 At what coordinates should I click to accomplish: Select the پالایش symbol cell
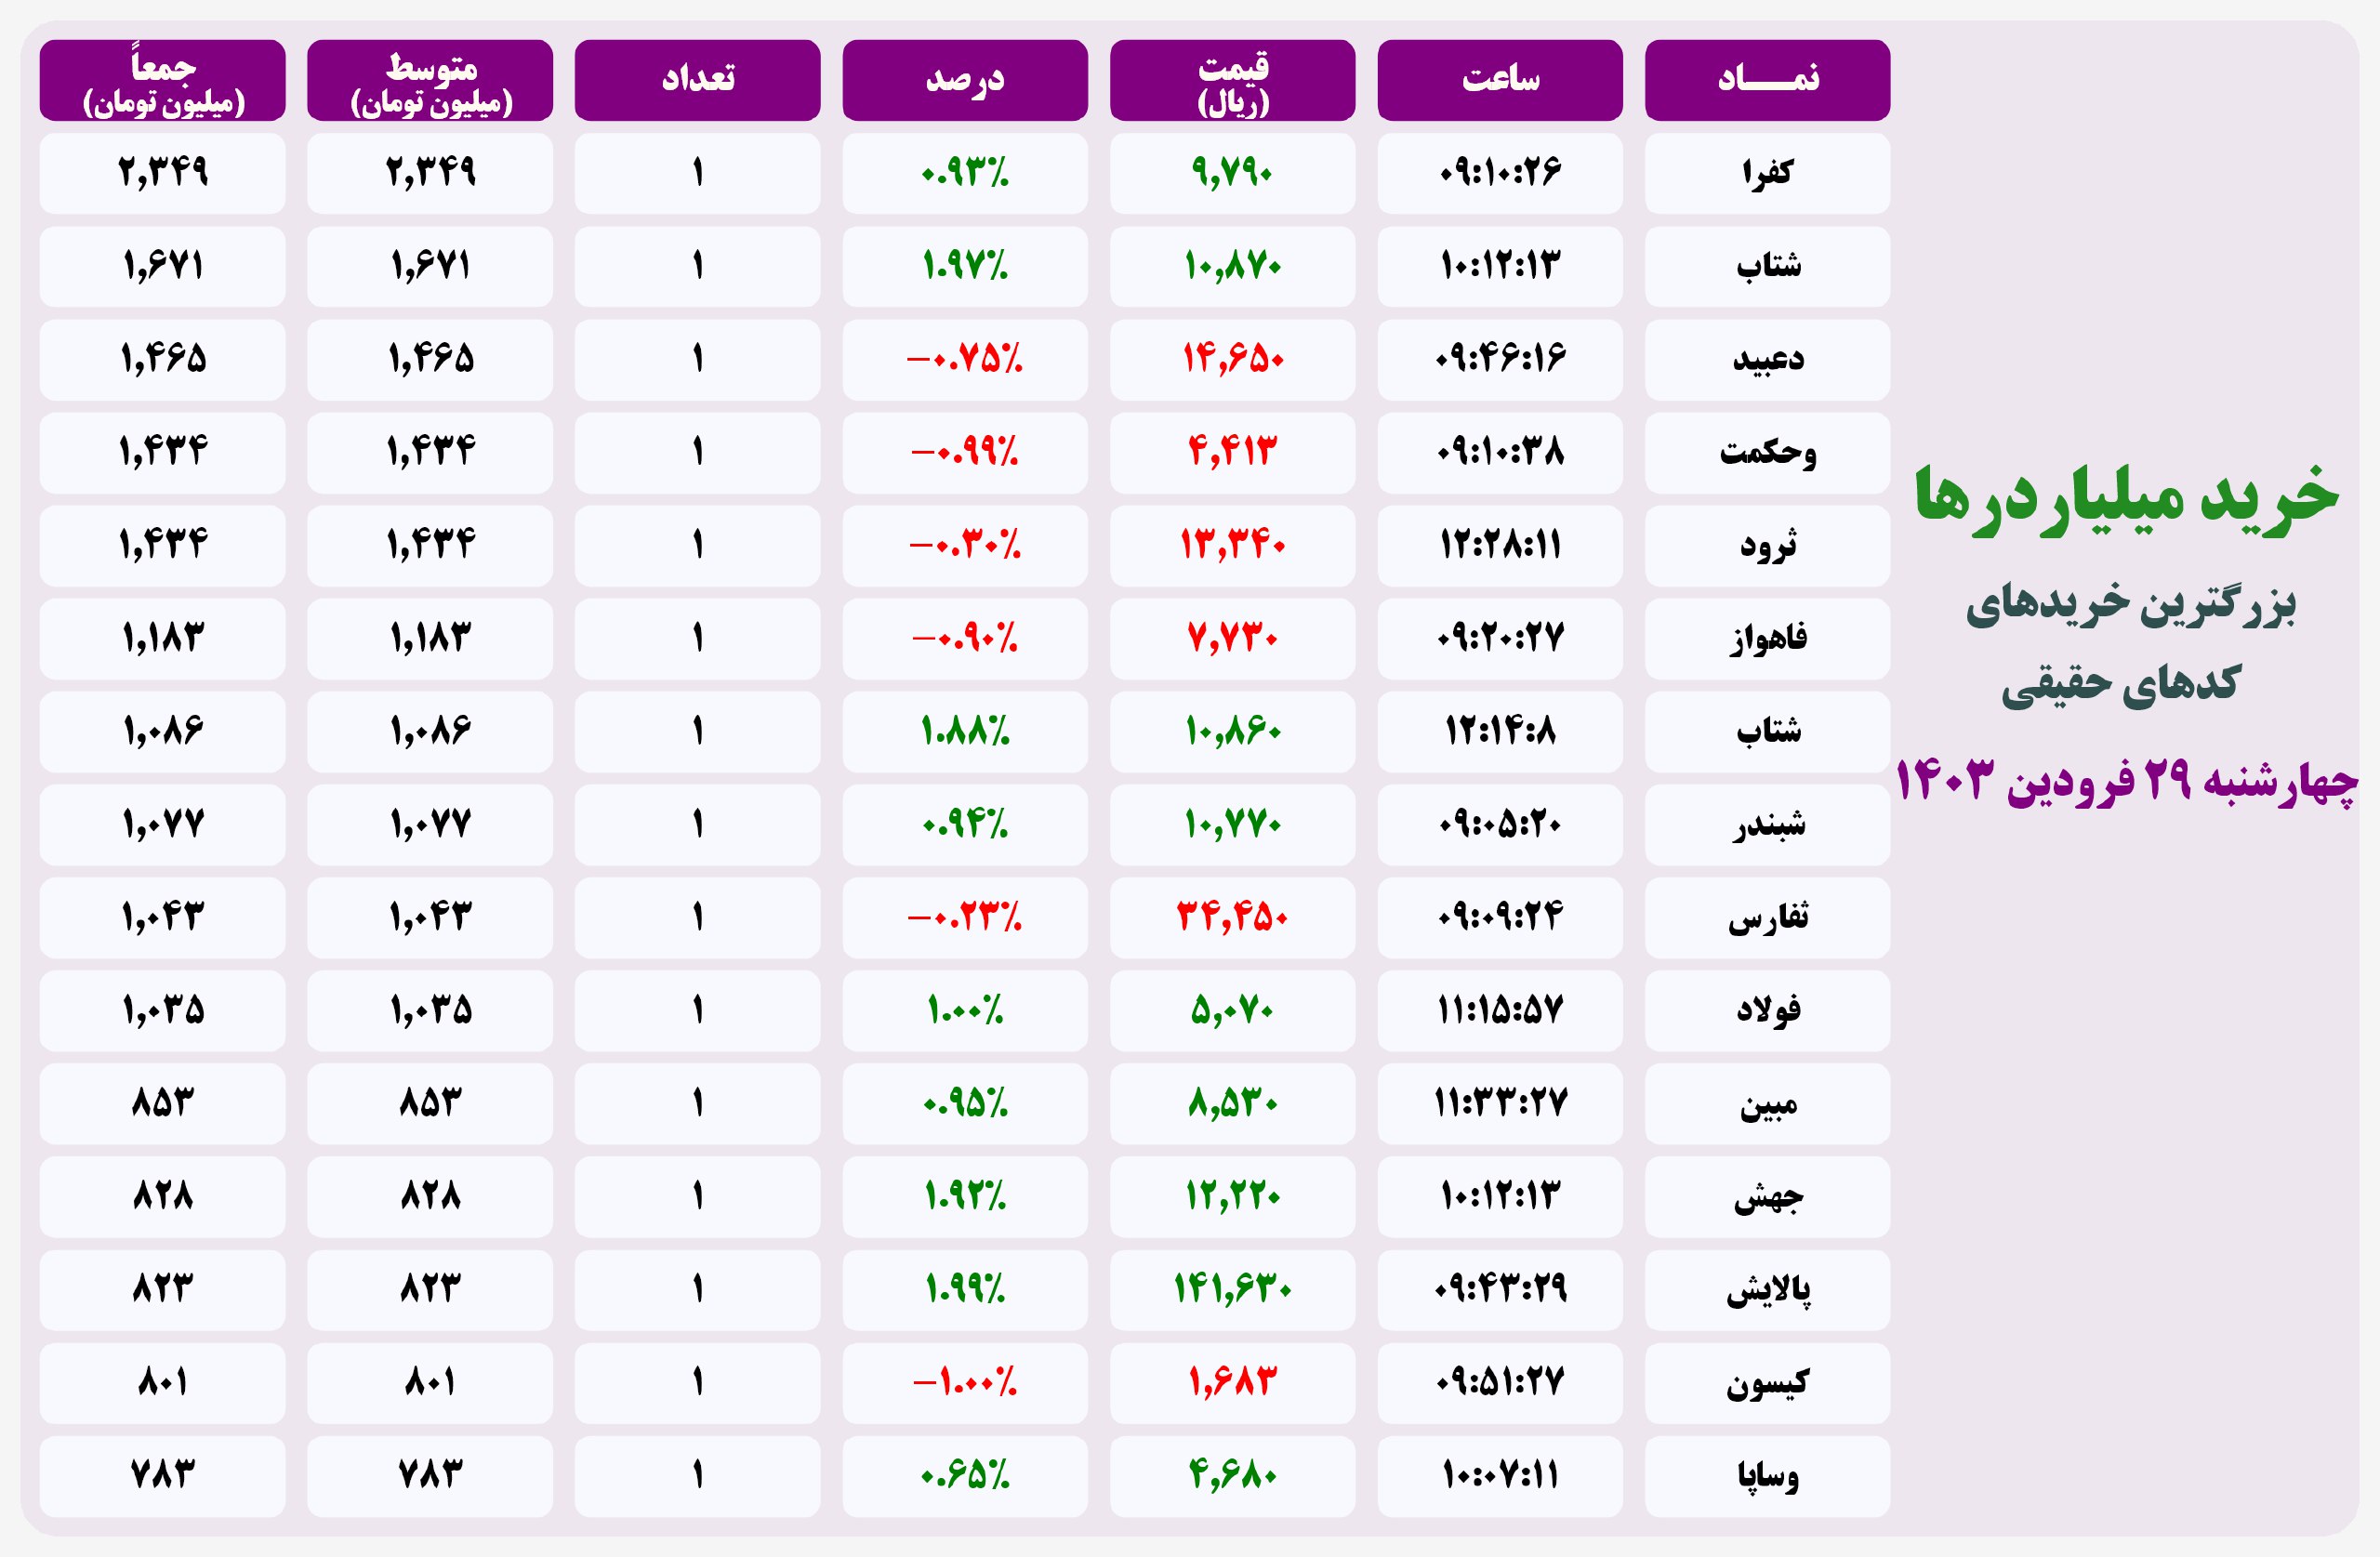pyautogui.click(x=1767, y=1289)
